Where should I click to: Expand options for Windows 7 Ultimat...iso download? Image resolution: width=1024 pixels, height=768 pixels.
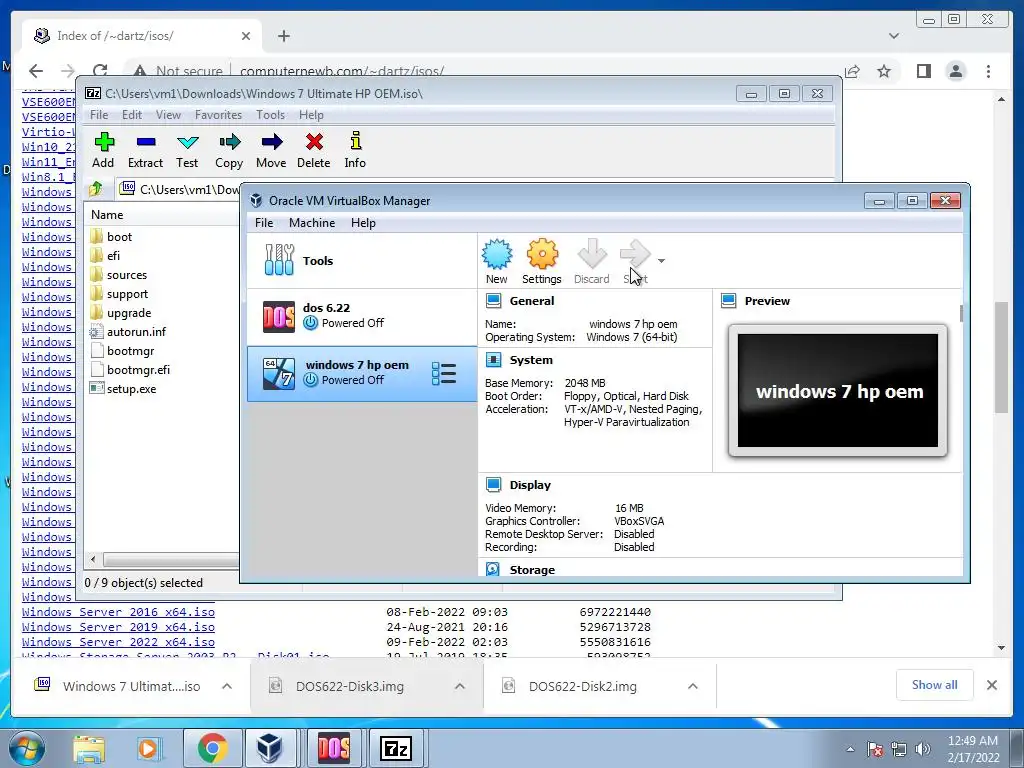227,686
